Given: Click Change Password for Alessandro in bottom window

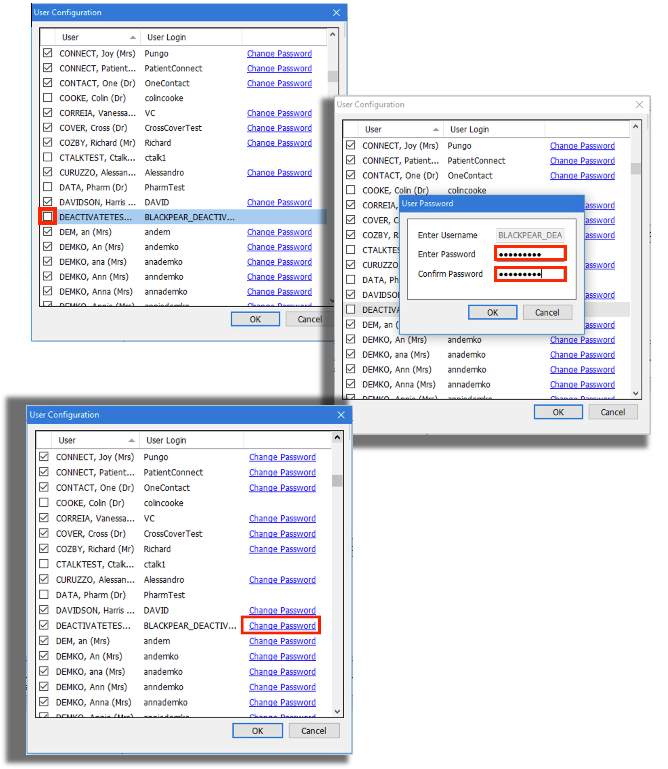Looking at the screenshot, I should click(x=282, y=580).
